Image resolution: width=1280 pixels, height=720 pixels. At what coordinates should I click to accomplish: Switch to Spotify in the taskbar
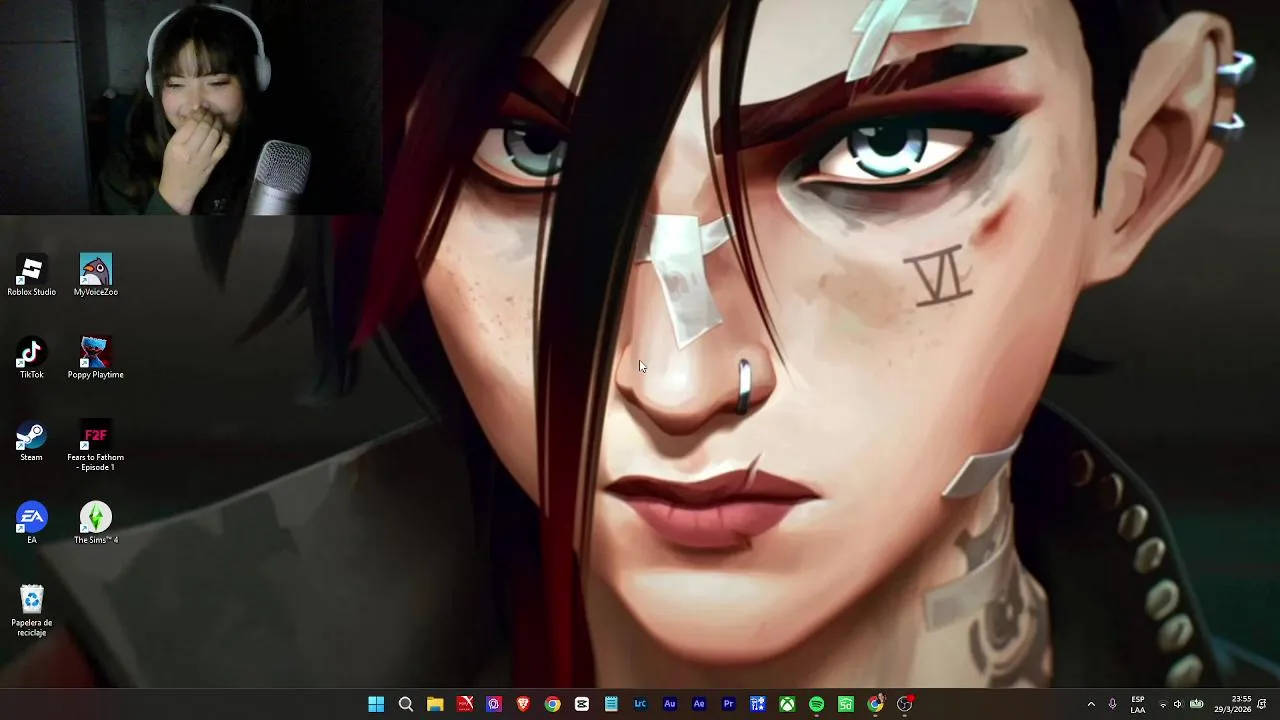(816, 704)
